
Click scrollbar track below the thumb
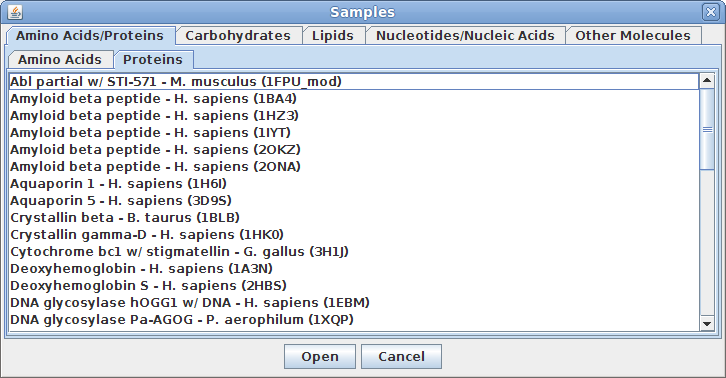[x=707, y=243]
